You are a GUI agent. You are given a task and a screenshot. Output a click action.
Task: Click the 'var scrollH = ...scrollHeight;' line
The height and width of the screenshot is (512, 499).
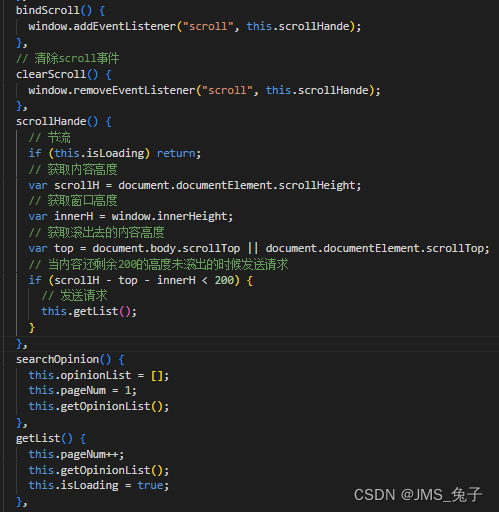[195, 185]
